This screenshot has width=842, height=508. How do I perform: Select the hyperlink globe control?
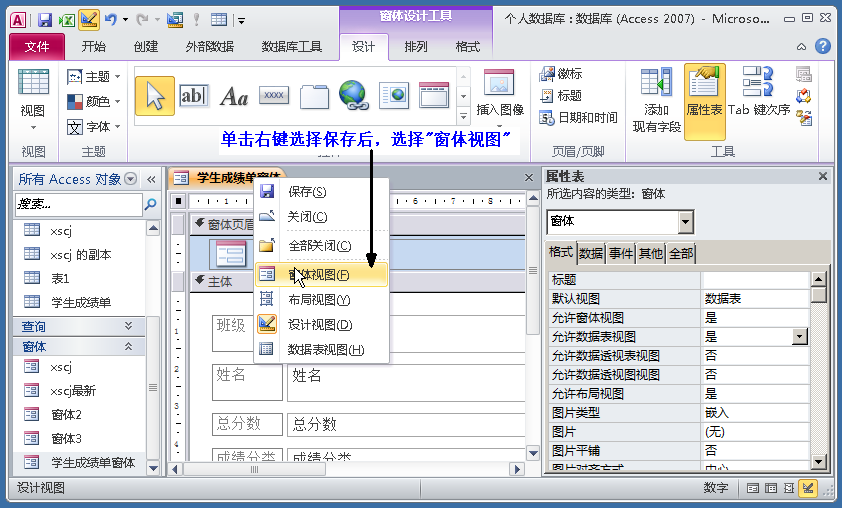(x=354, y=95)
